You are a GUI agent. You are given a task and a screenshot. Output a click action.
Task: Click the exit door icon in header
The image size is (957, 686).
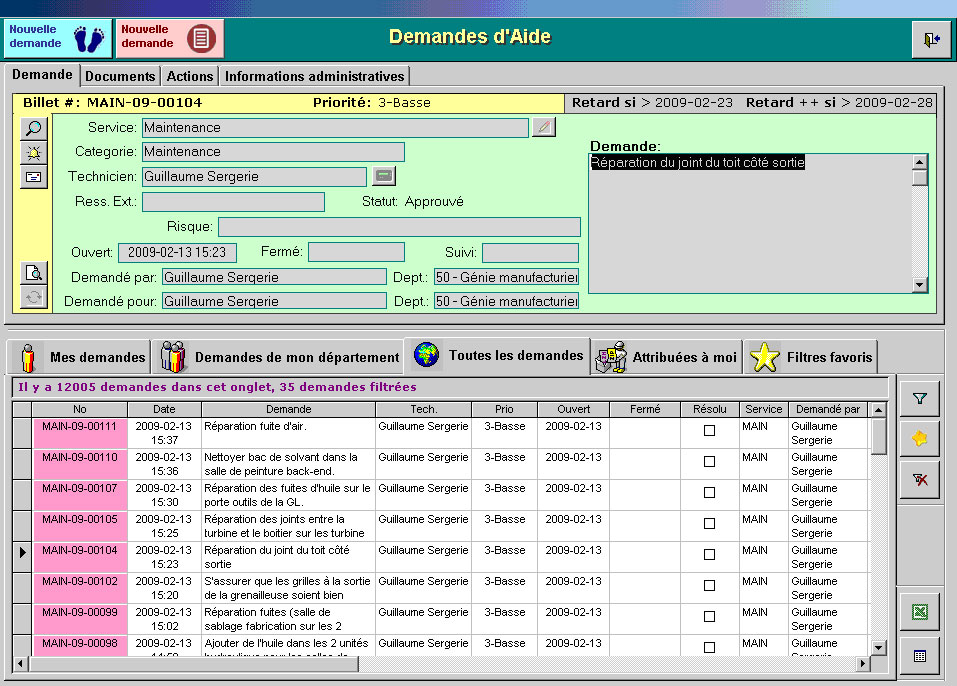[x=931, y=40]
